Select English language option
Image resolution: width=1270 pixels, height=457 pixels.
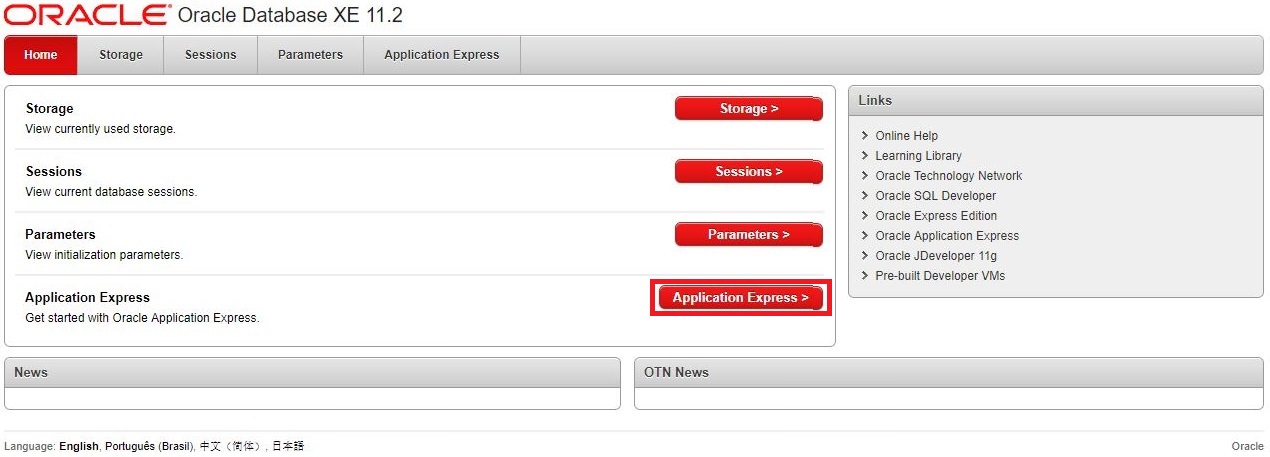[x=79, y=446]
